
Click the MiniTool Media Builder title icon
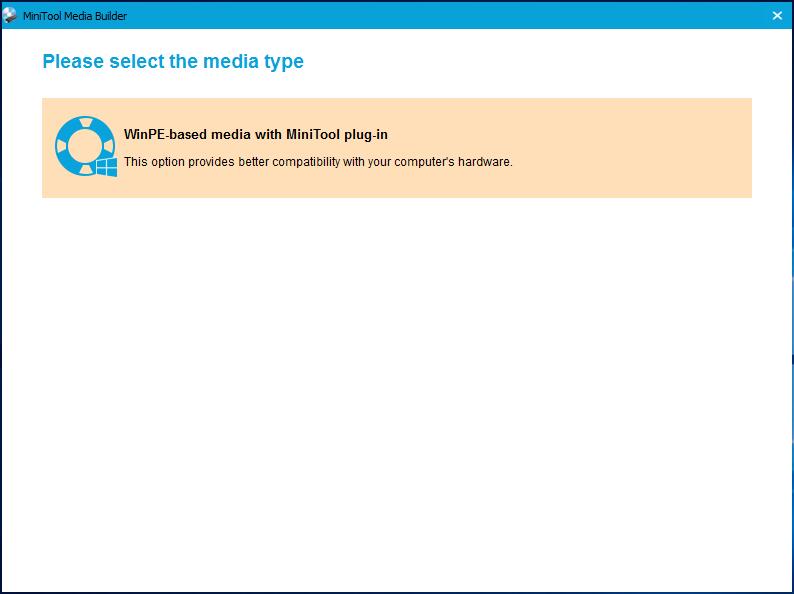10,16
